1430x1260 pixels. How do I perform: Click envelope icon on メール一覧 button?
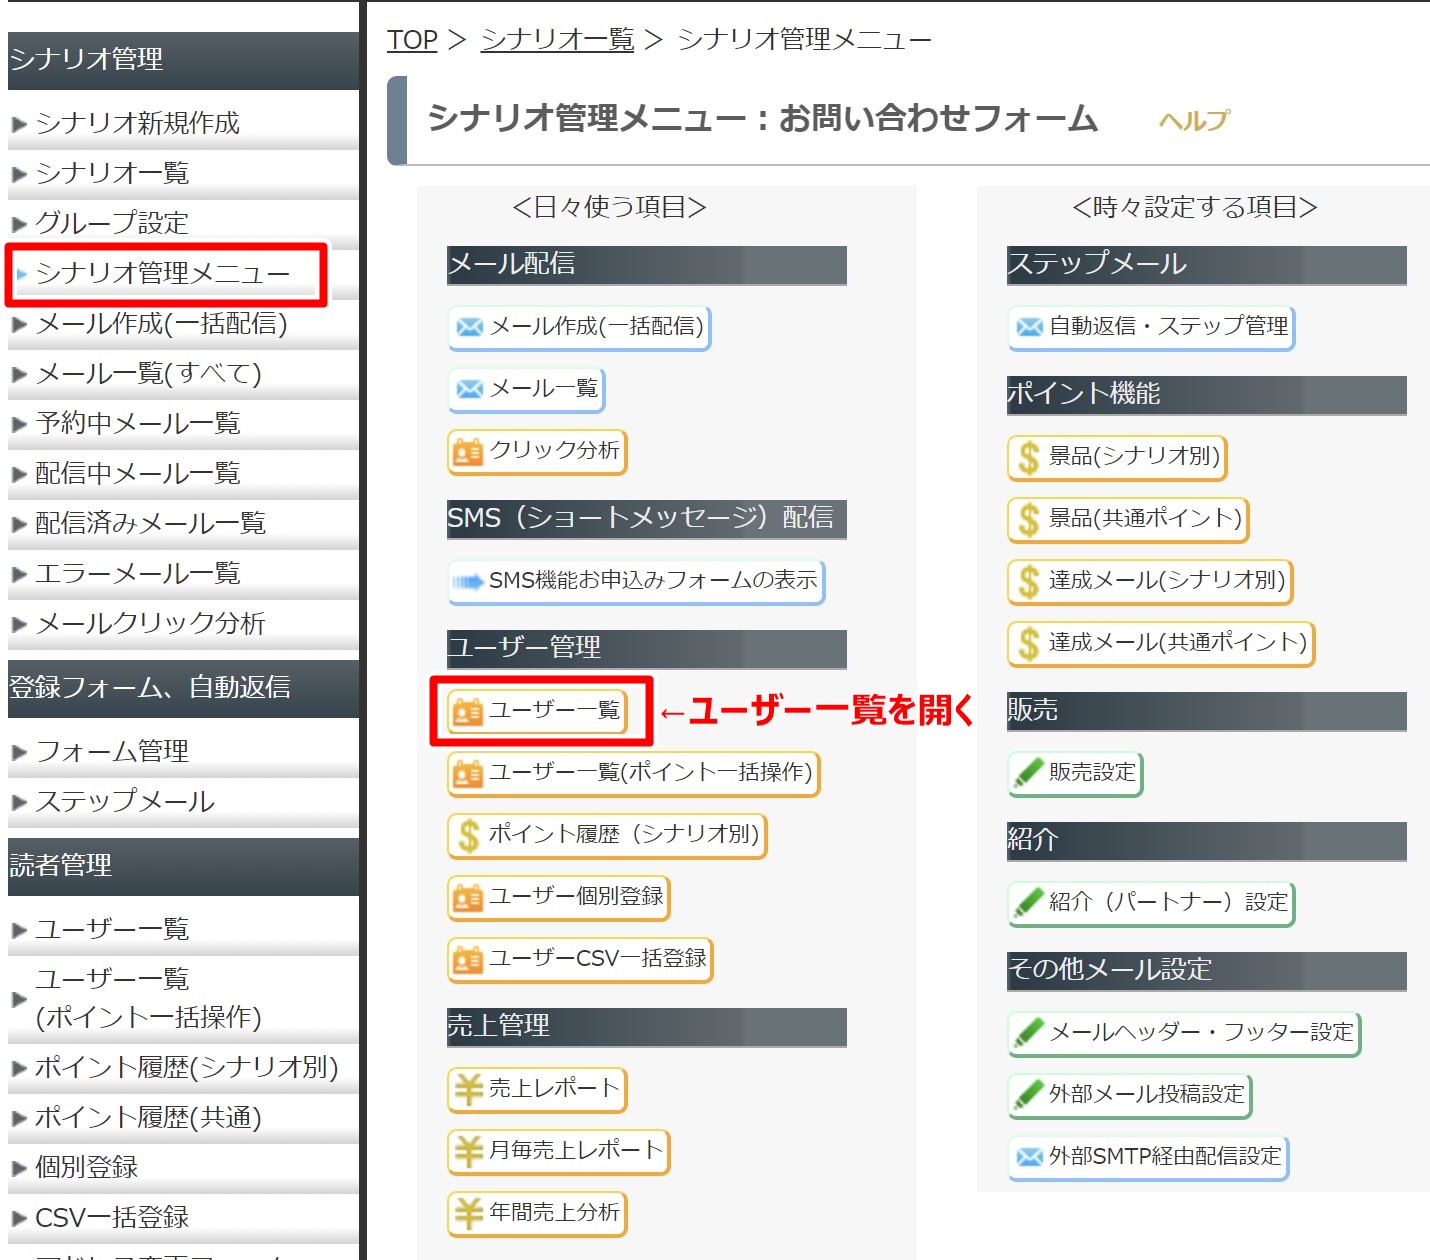469,389
